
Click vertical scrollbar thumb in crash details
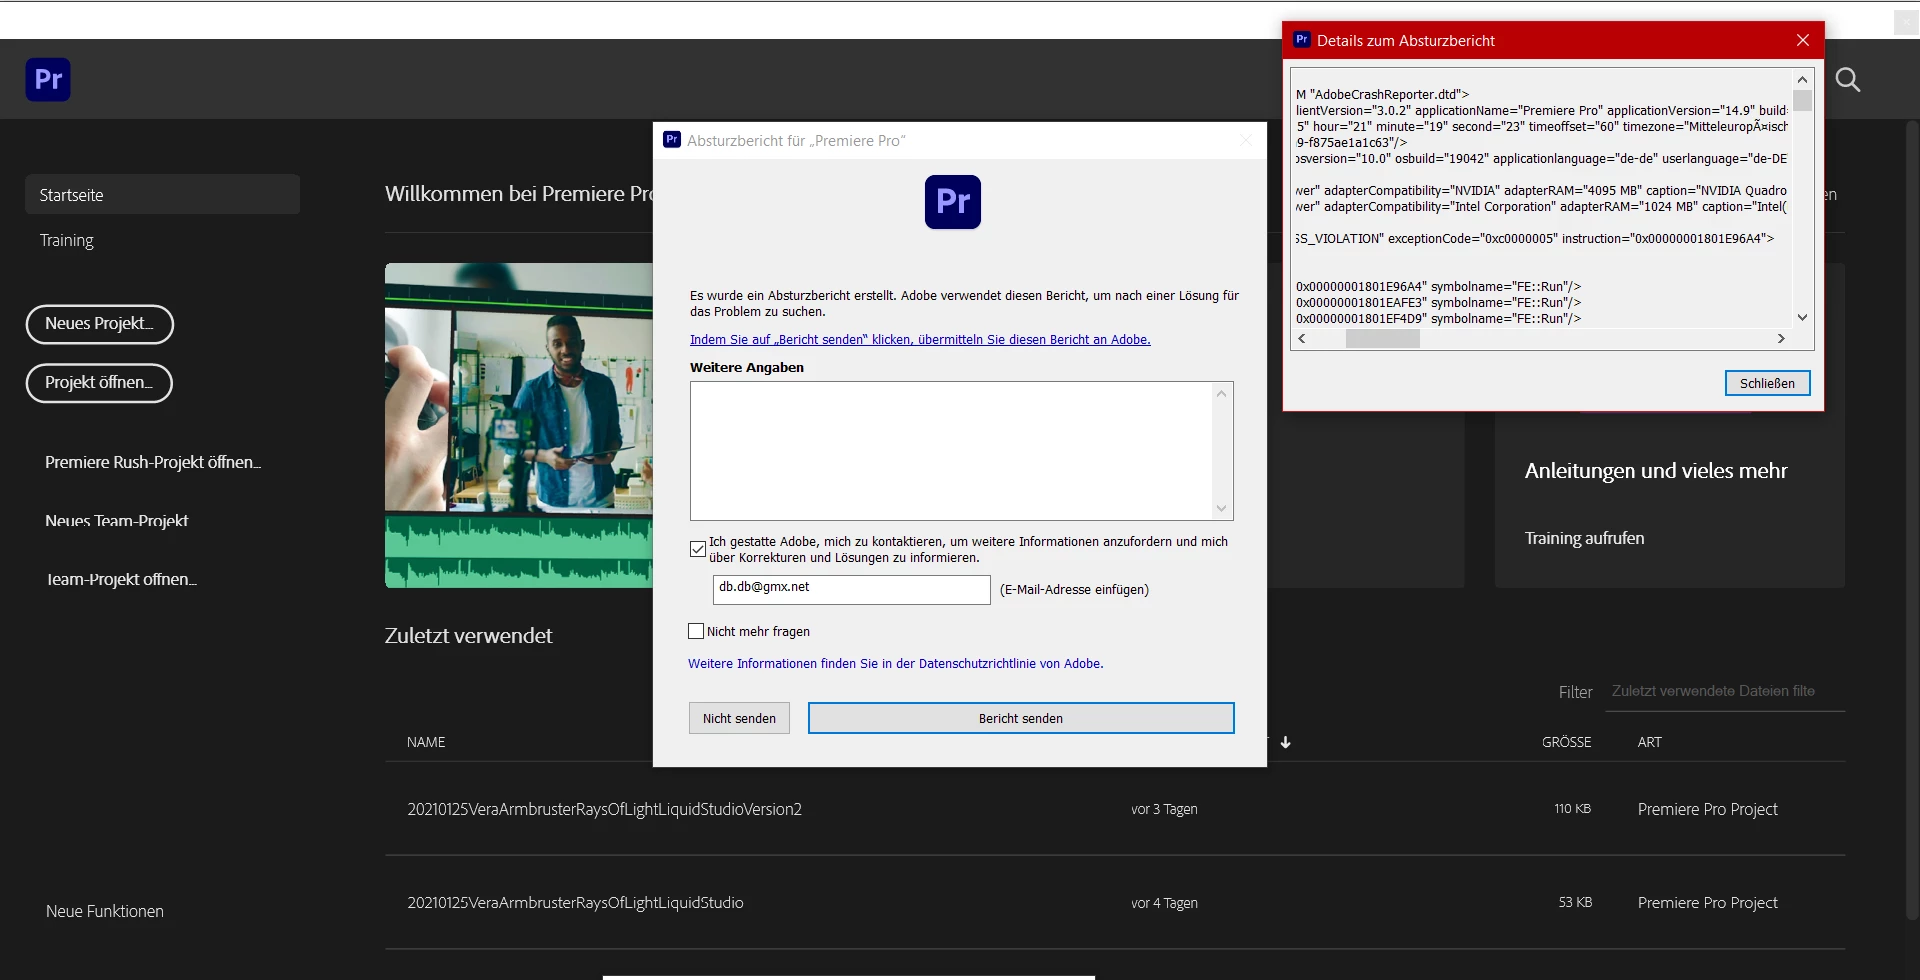1803,100
